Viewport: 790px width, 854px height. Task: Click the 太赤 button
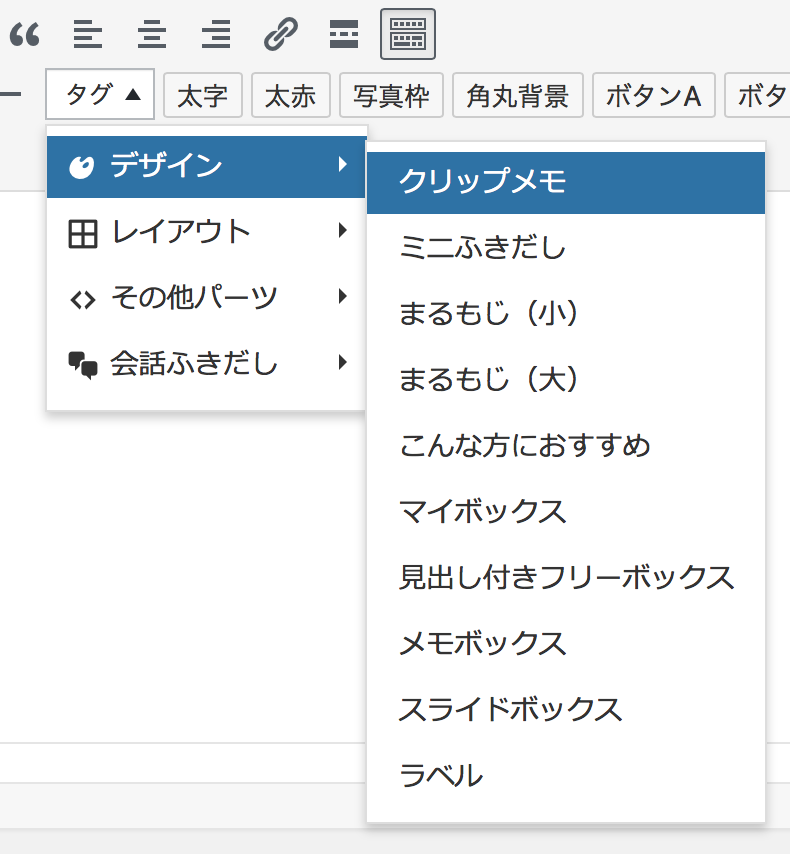point(290,95)
